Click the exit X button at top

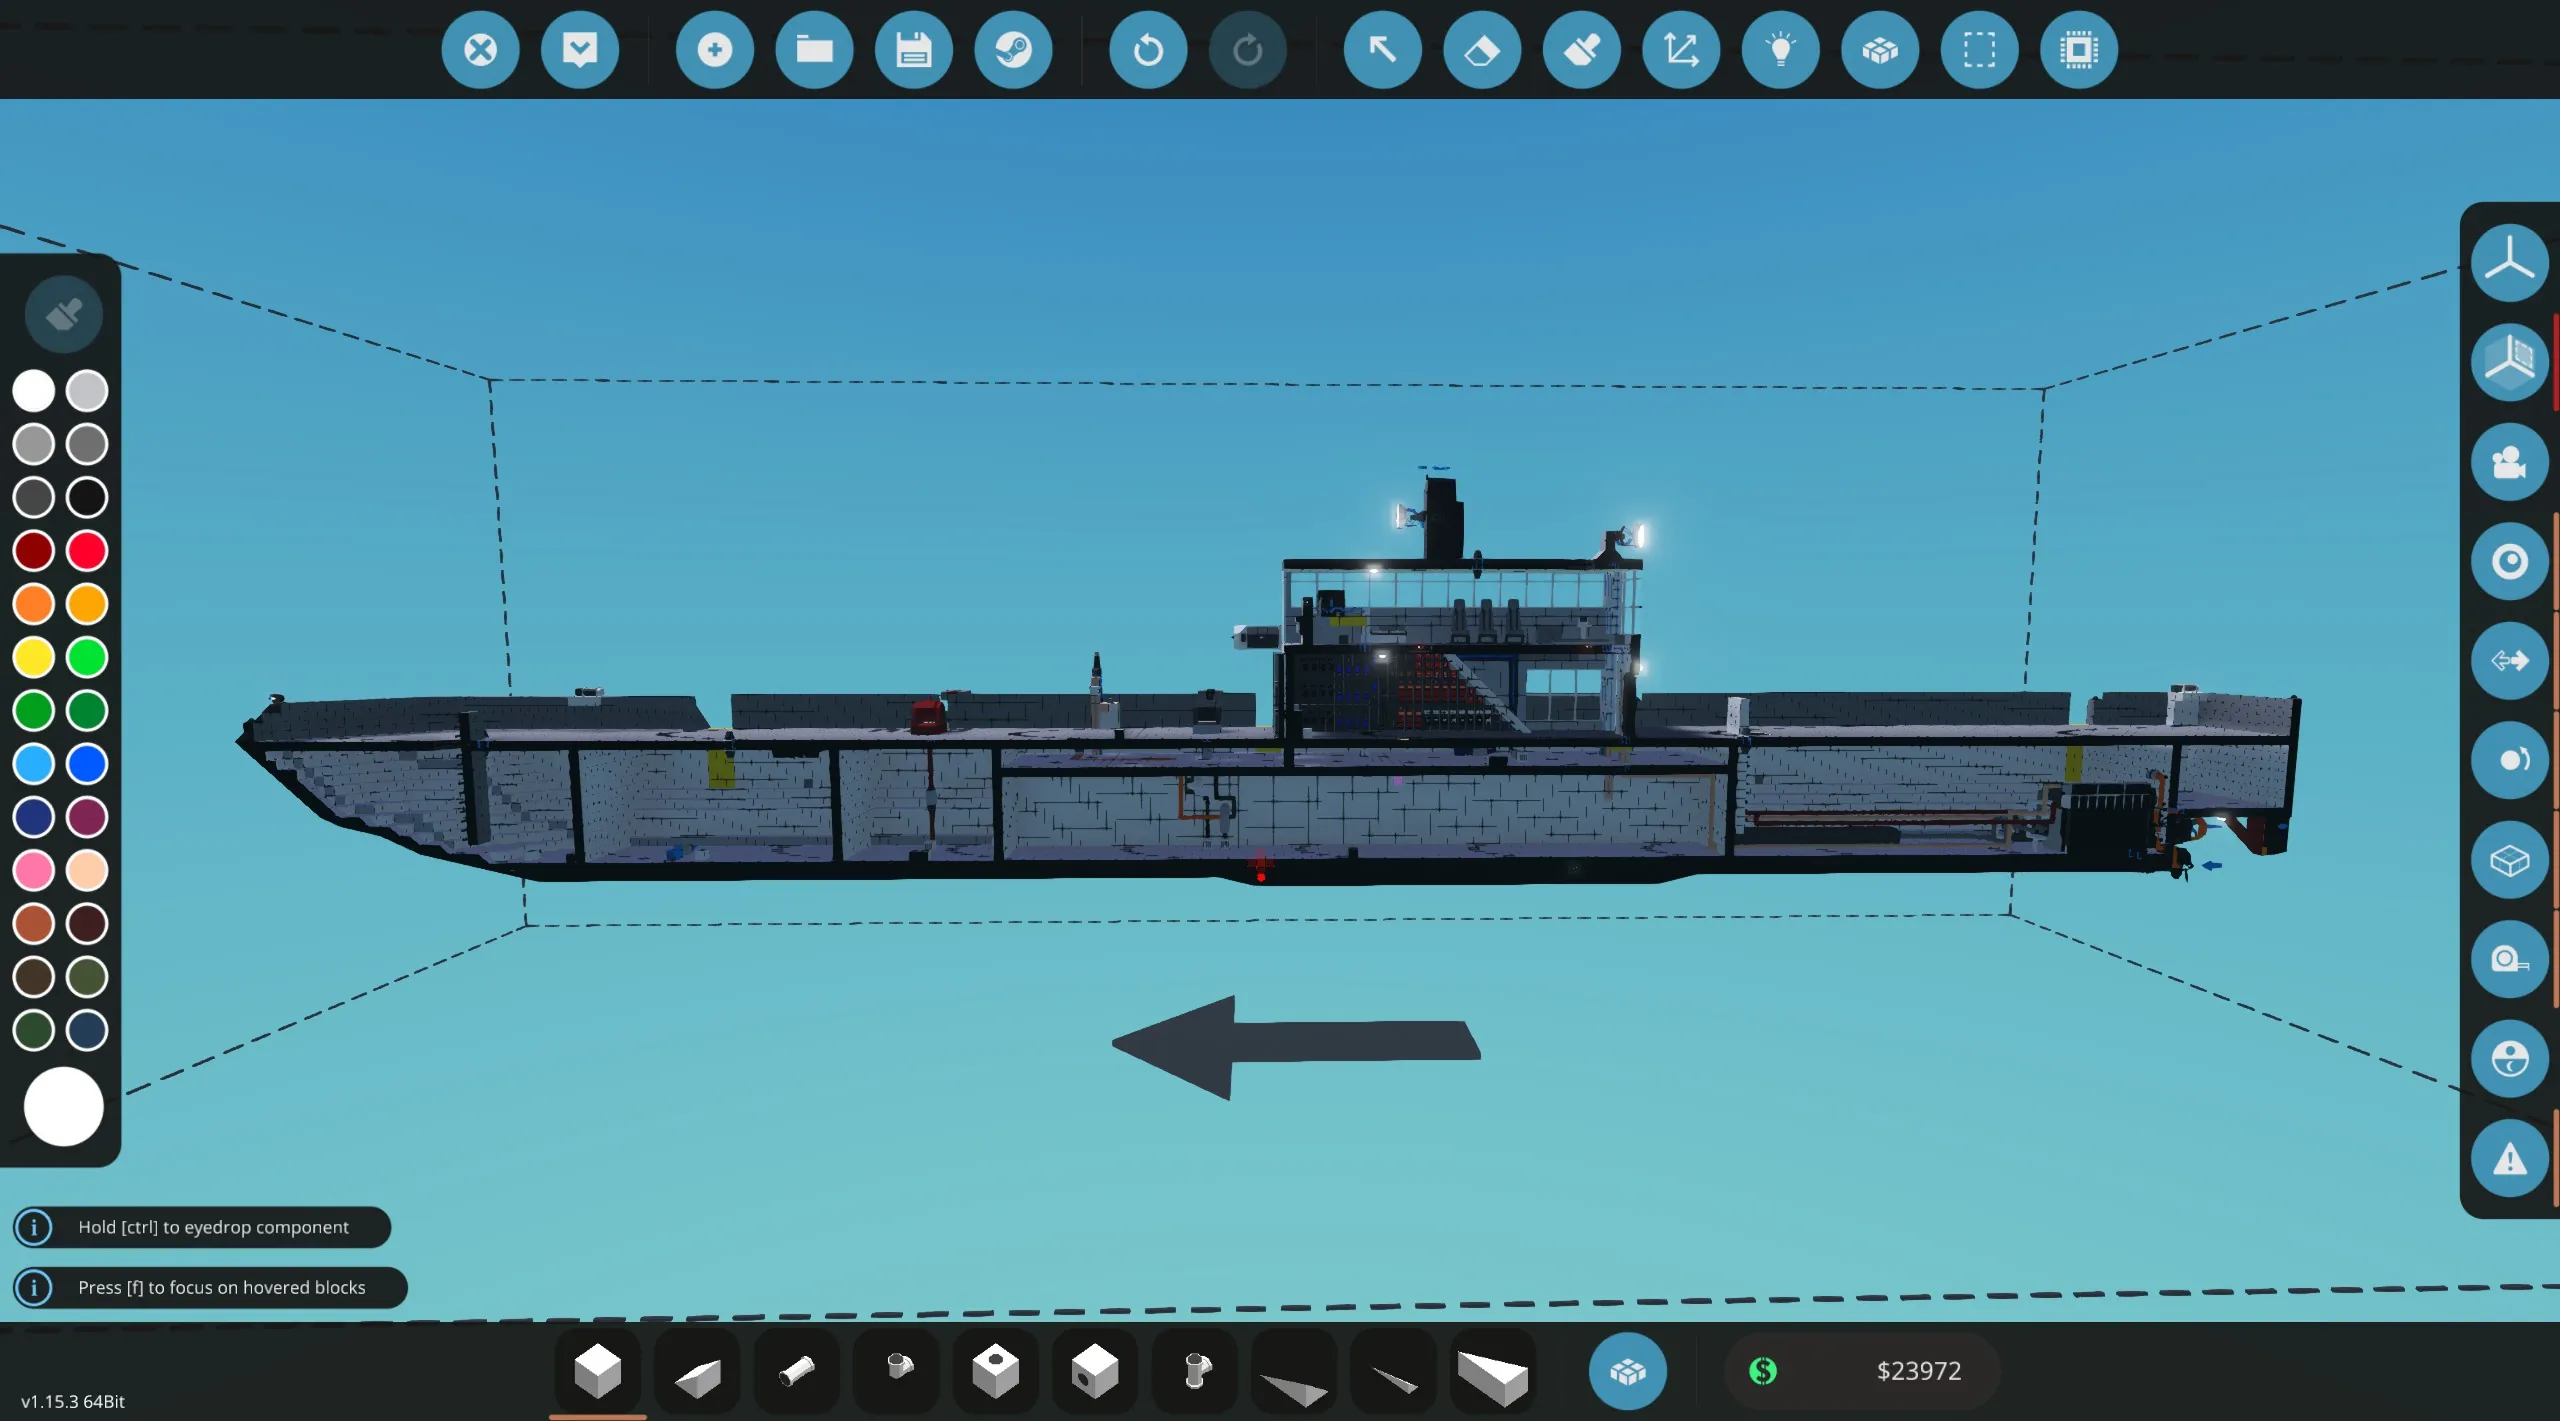tap(480, 49)
